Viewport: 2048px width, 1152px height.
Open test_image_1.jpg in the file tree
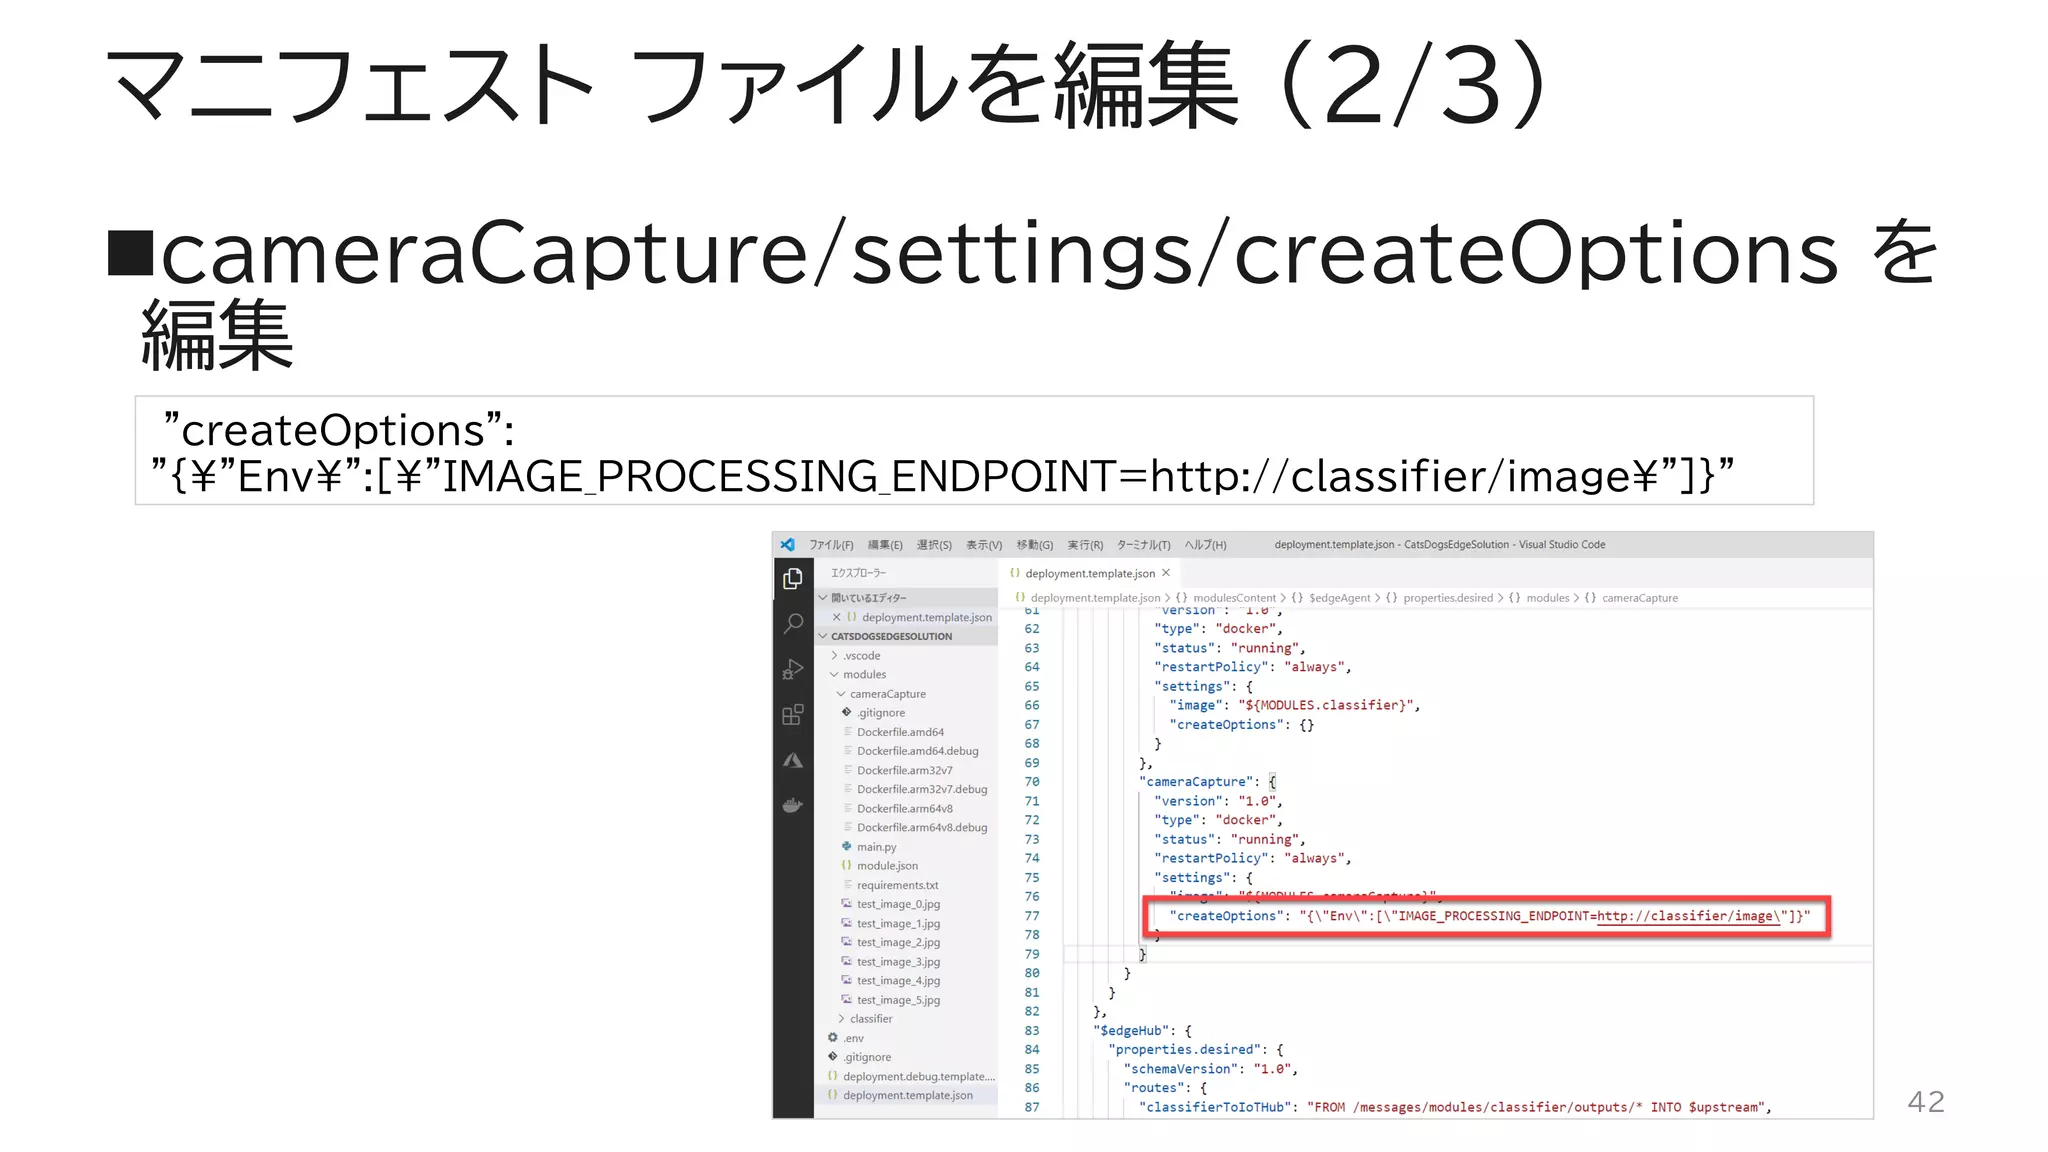pos(898,923)
